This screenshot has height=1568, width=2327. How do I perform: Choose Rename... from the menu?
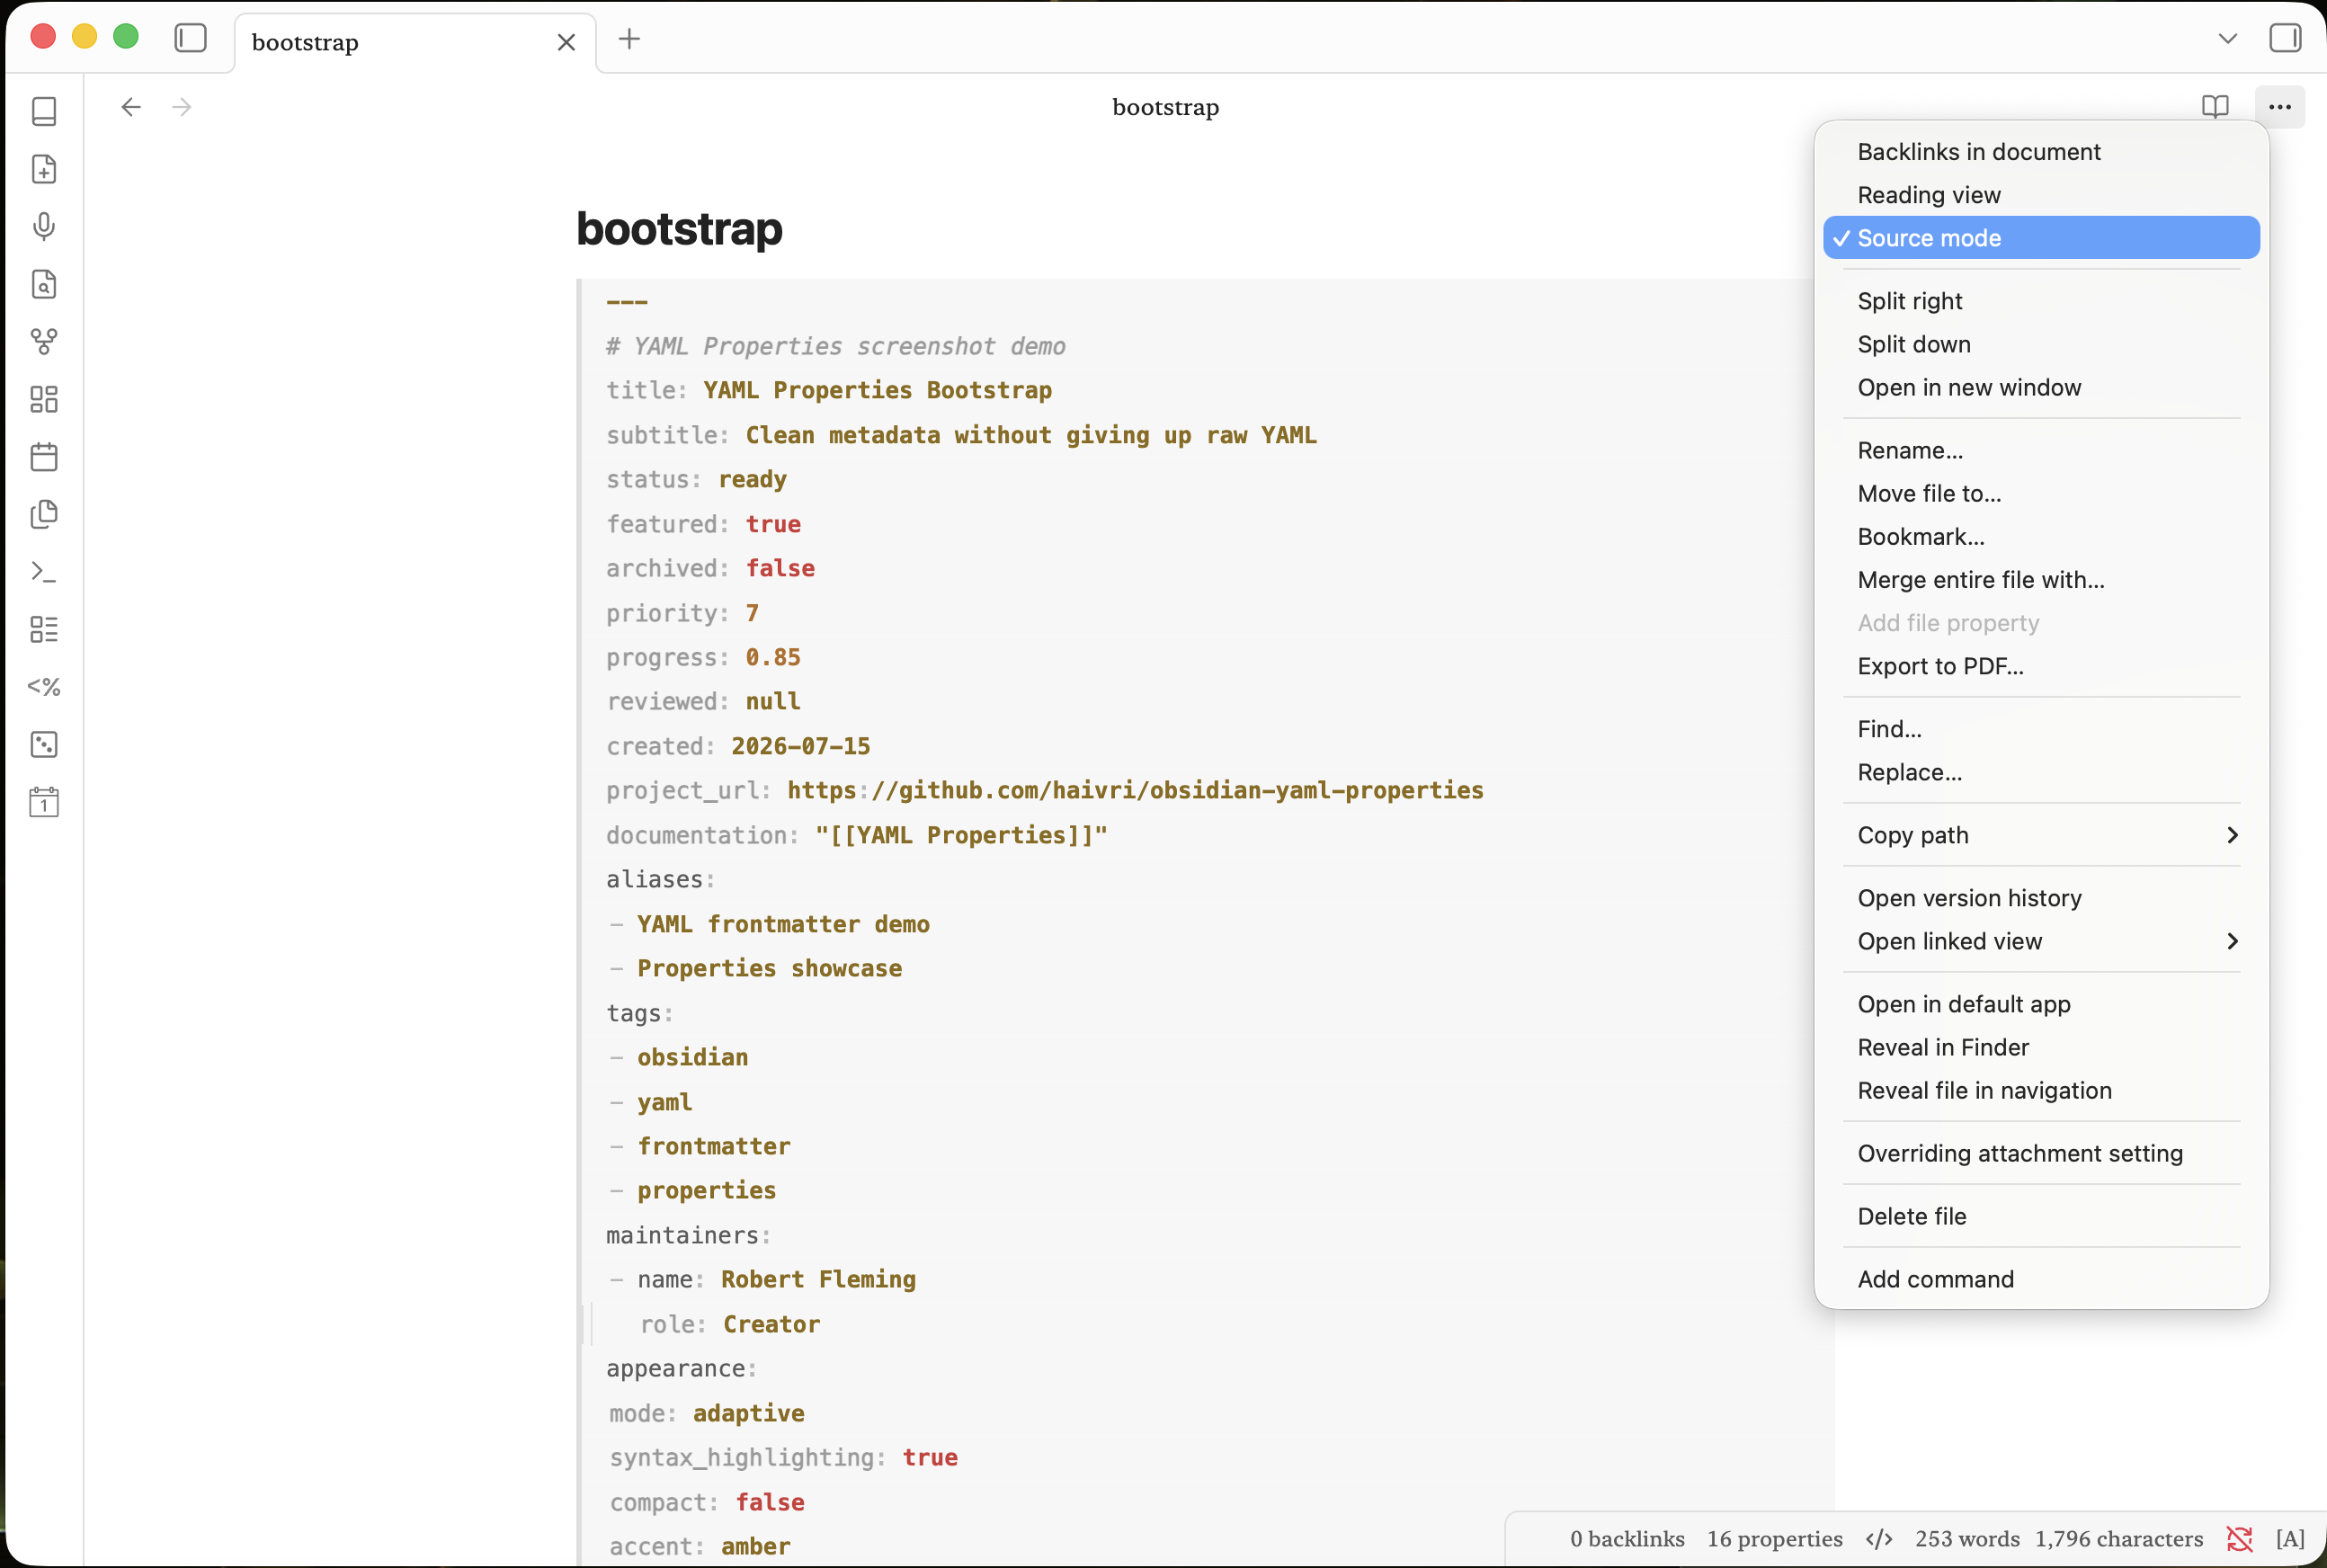(x=2041, y=450)
